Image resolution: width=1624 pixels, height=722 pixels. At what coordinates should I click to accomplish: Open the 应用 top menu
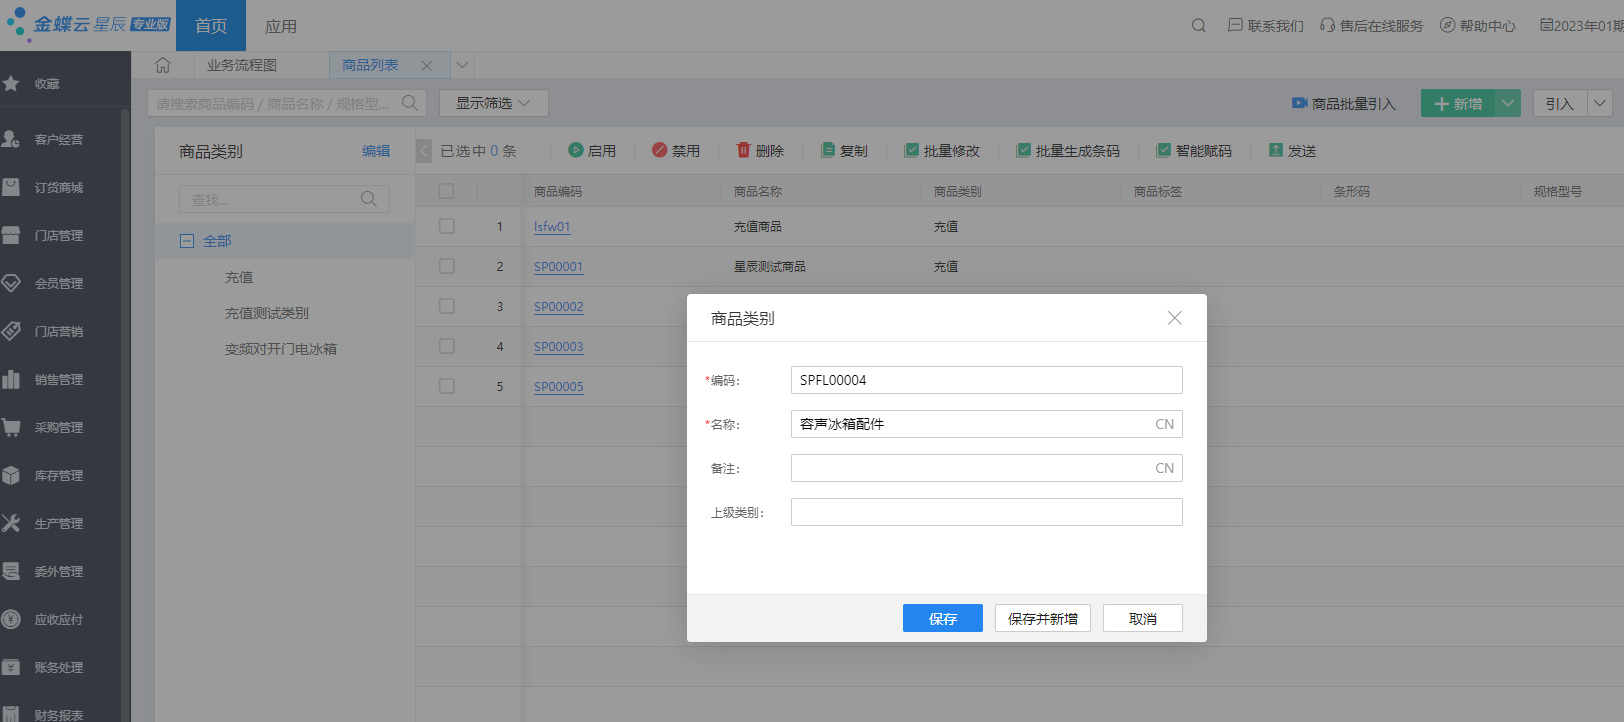pos(281,26)
